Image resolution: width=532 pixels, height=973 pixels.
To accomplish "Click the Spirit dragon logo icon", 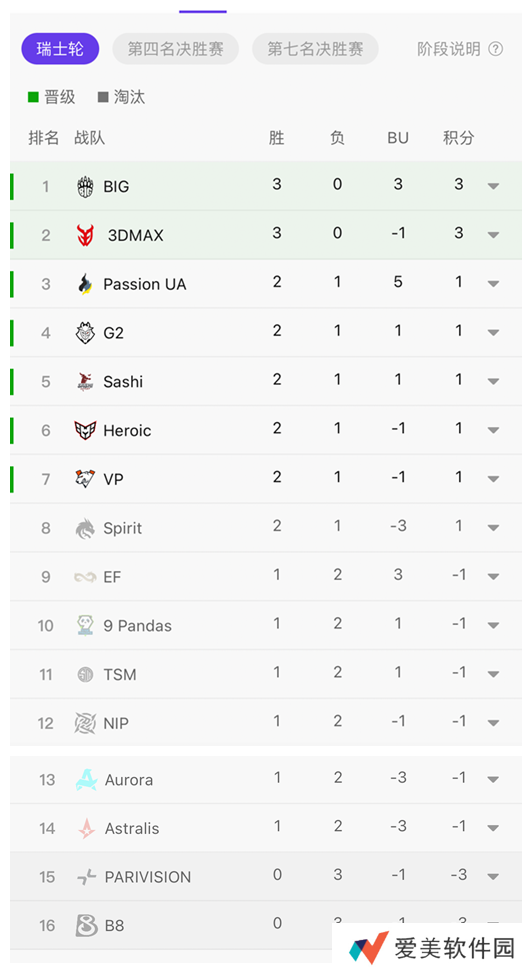I will point(85,528).
